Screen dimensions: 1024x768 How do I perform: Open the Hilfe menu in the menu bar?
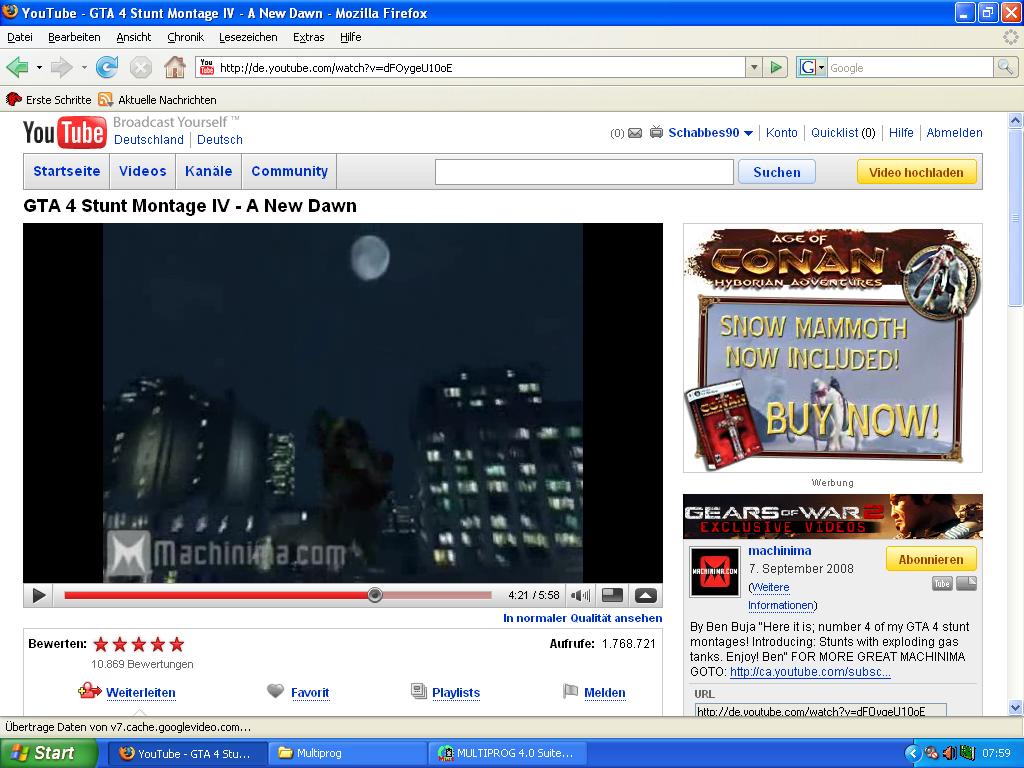(351, 37)
